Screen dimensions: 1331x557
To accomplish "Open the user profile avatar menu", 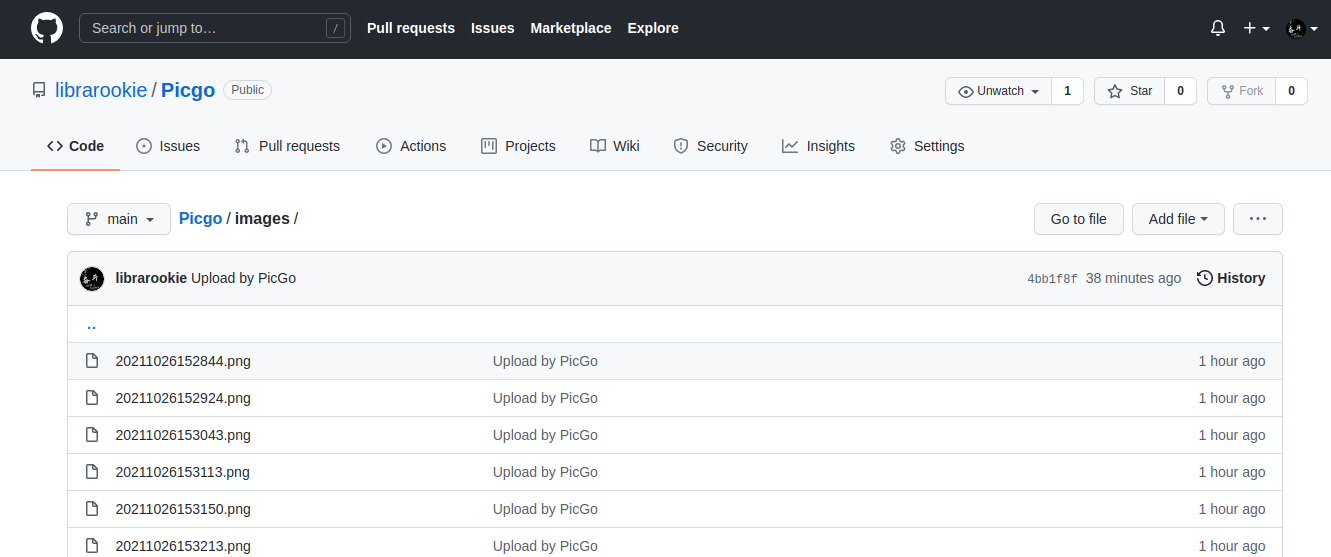I will [x=1301, y=28].
